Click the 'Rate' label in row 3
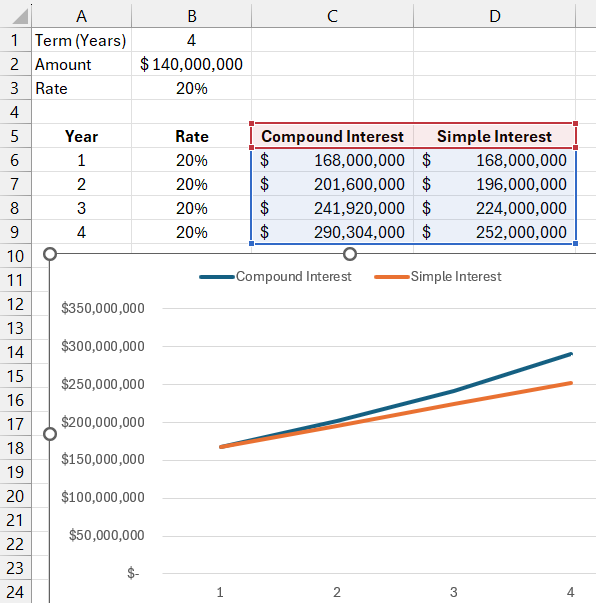Image resolution: width=596 pixels, height=603 pixels. [x=82, y=88]
